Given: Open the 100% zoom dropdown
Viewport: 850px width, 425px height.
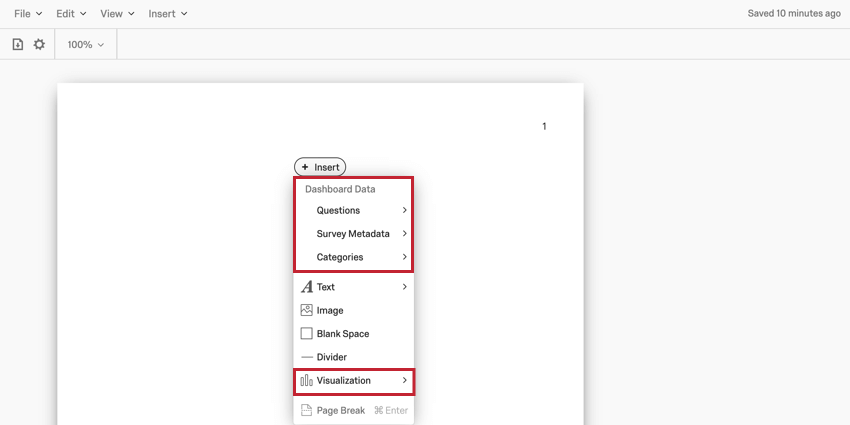Looking at the screenshot, I should click(85, 45).
